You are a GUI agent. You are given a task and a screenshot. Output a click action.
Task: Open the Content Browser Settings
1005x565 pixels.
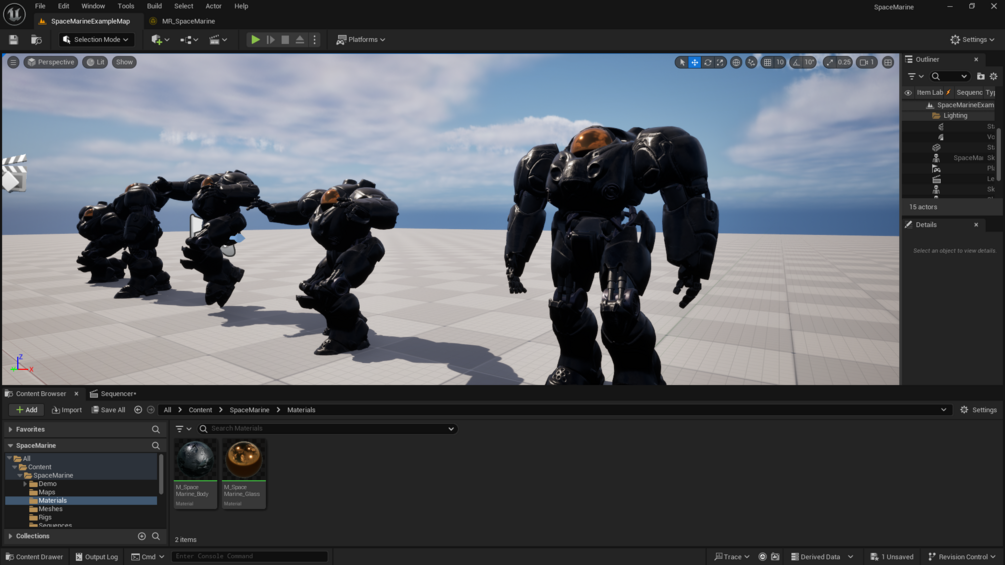pyautogui.click(x=978, y=410)
